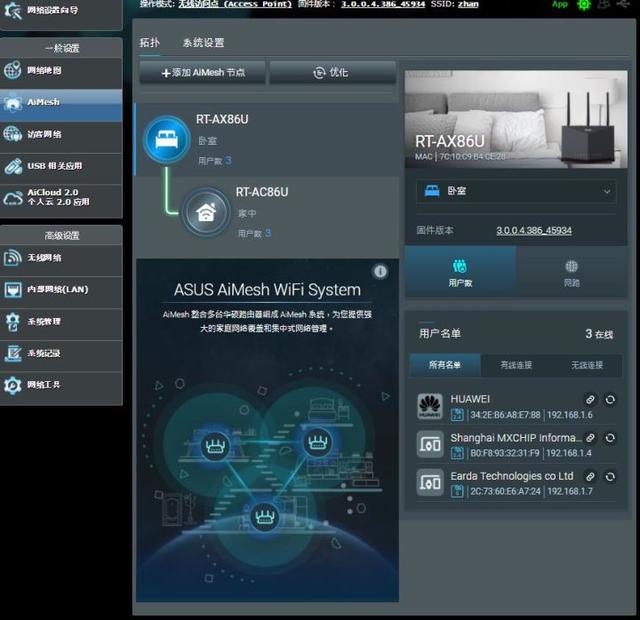The width and height of the screenshot is (640, 620).
Task: Open 内部网络(LAN) icon
Action: coord(12,290)
